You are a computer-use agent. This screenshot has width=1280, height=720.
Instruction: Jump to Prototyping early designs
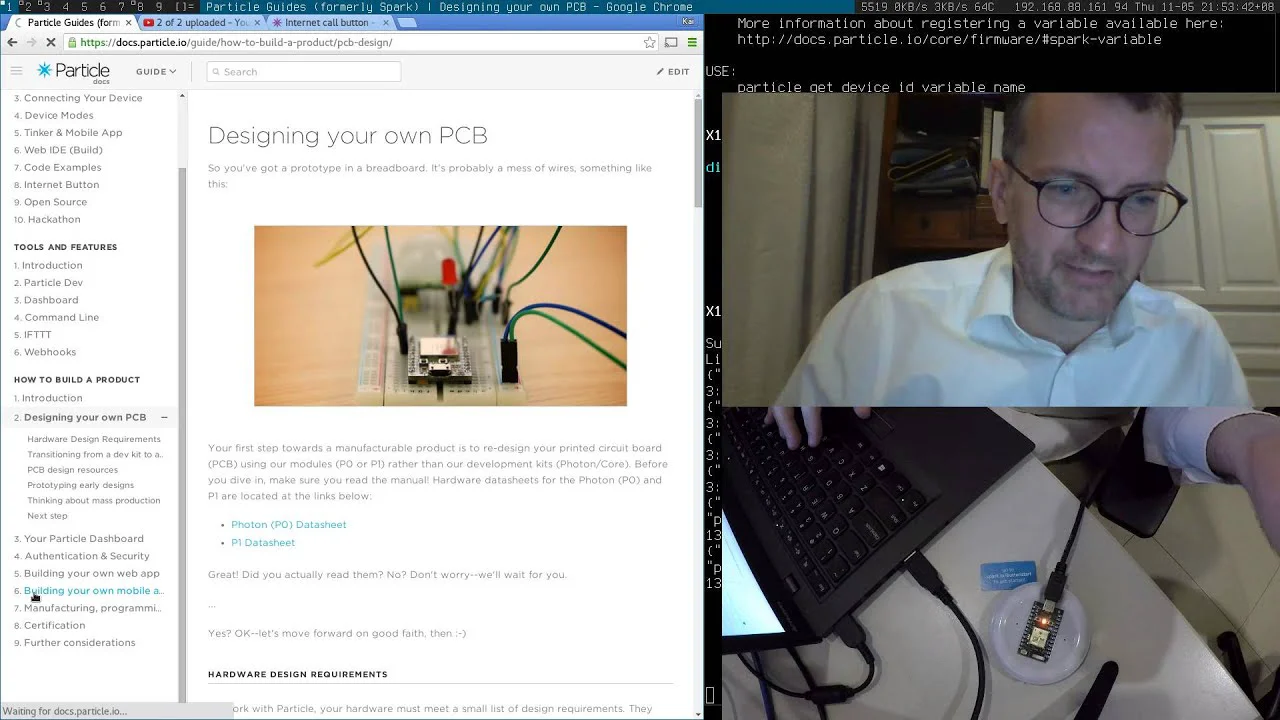pos(80,485)
